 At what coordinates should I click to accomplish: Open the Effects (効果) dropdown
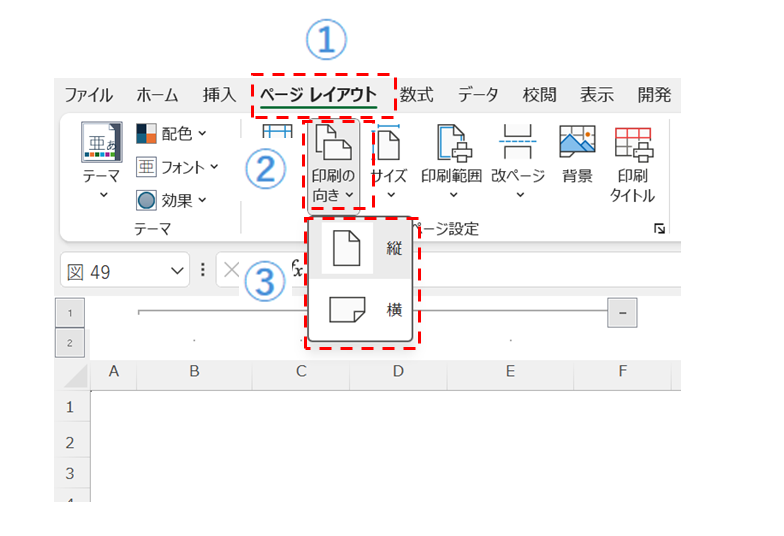[172, 200]
